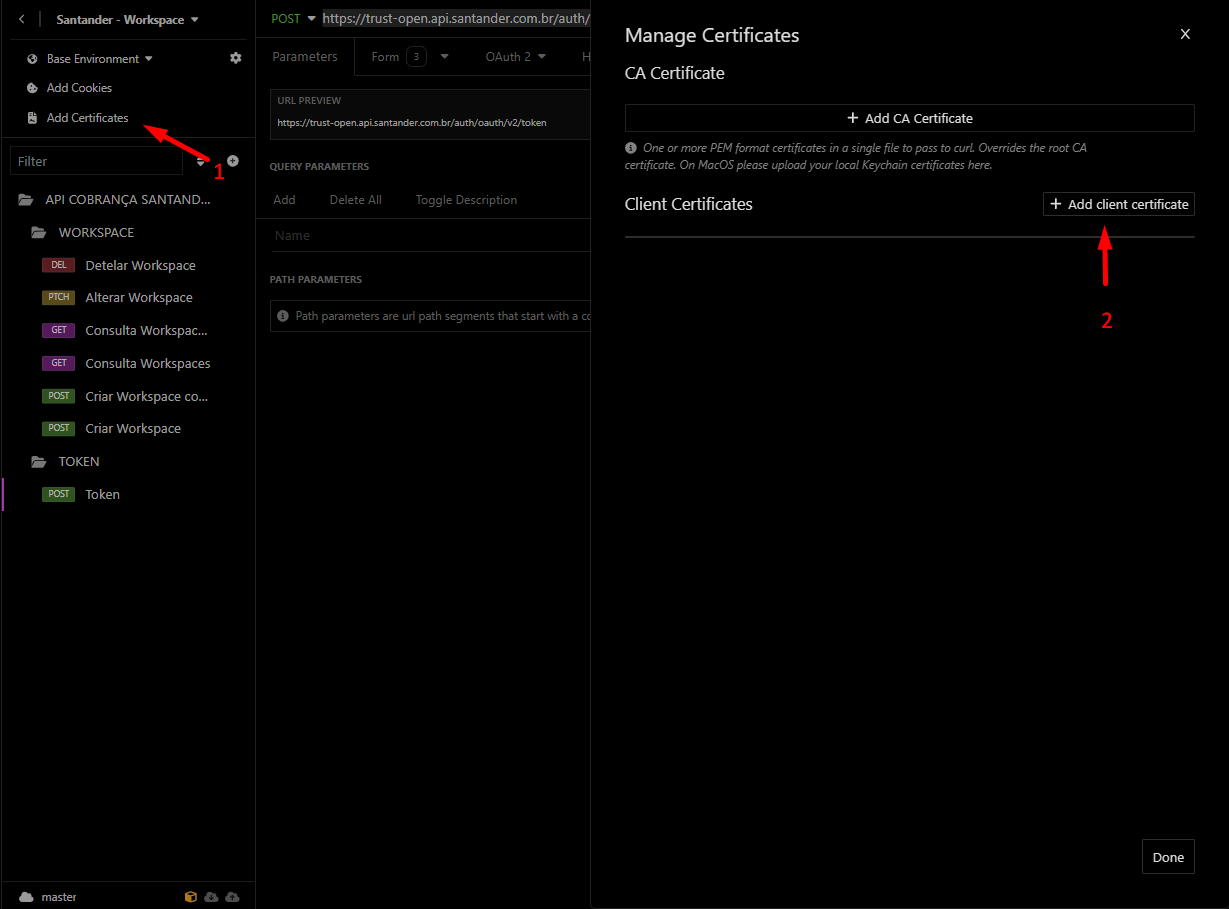
Task: Click Done in Manage Certificates
Action: coord(1168,857)
